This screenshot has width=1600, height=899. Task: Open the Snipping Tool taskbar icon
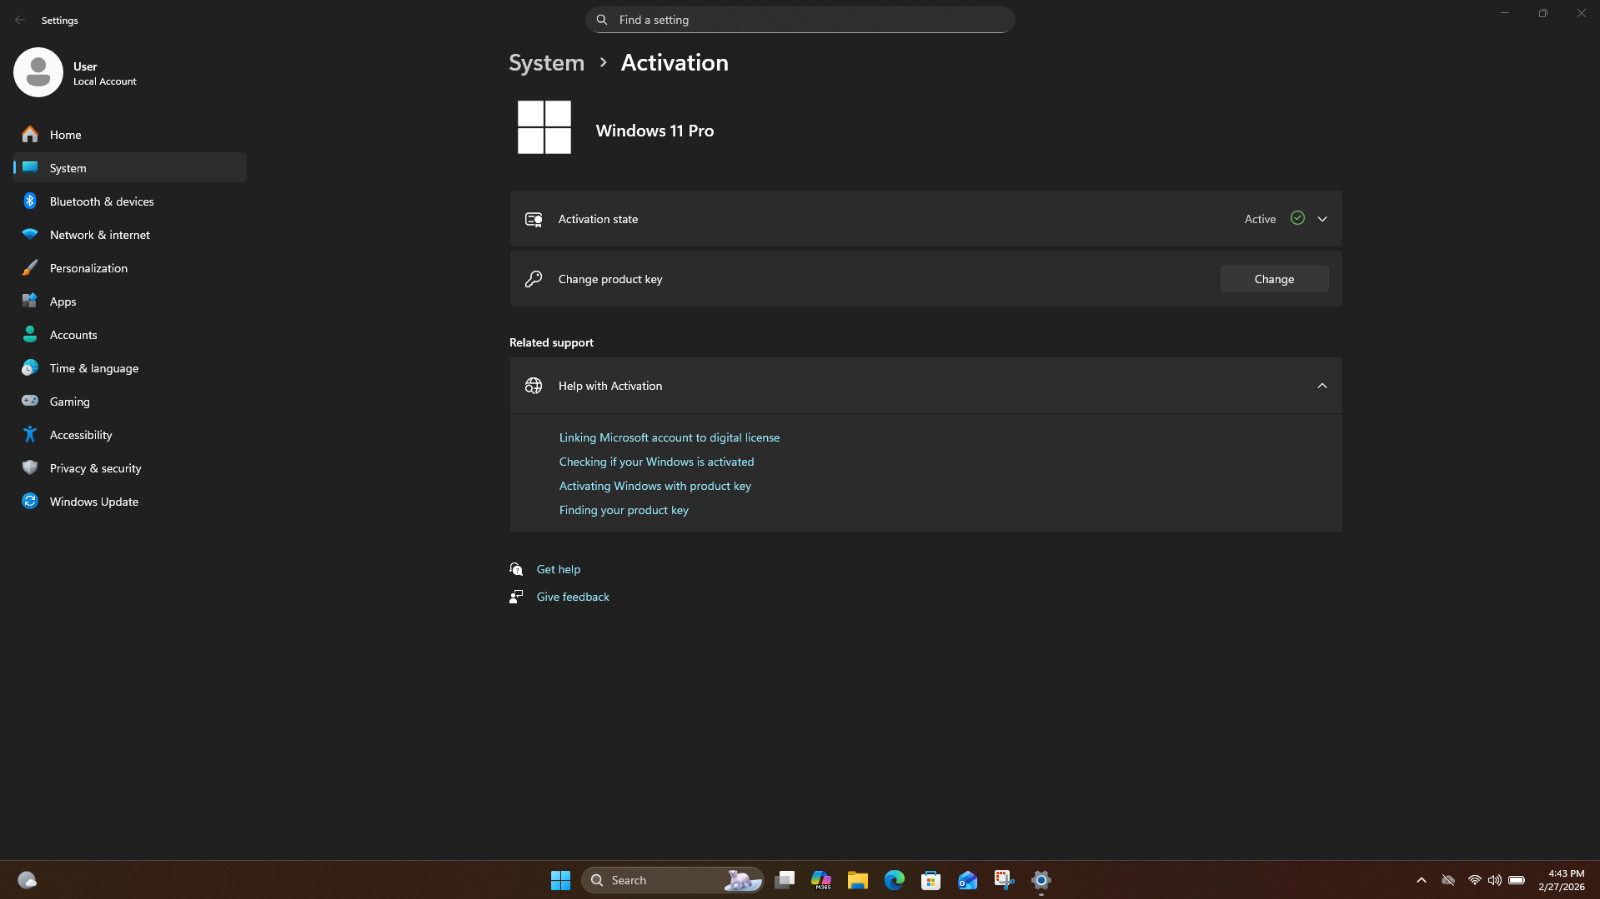1004,880
